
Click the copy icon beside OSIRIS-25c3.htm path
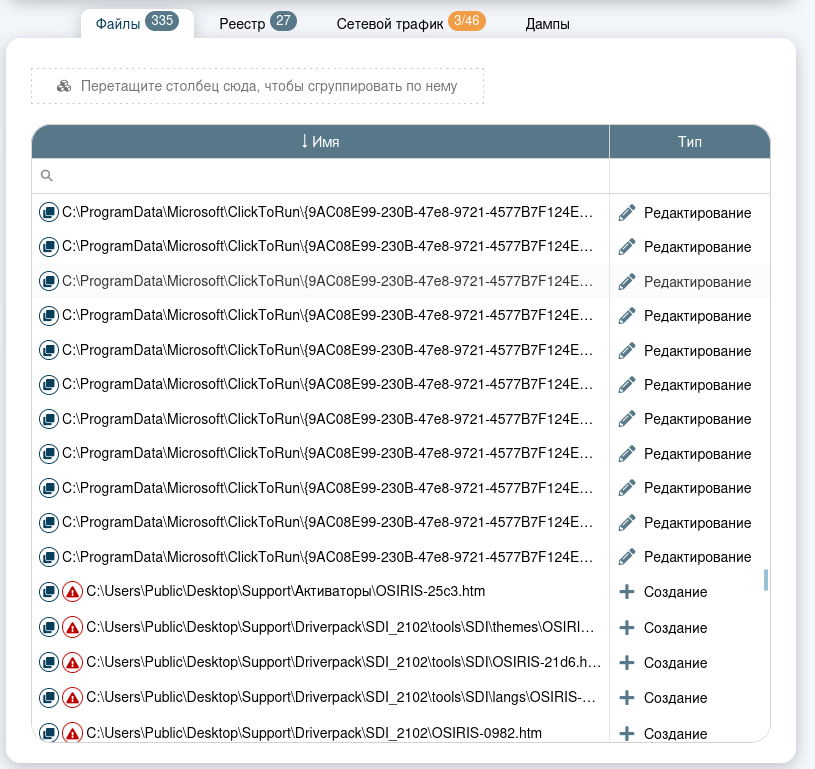click(48, 592)
